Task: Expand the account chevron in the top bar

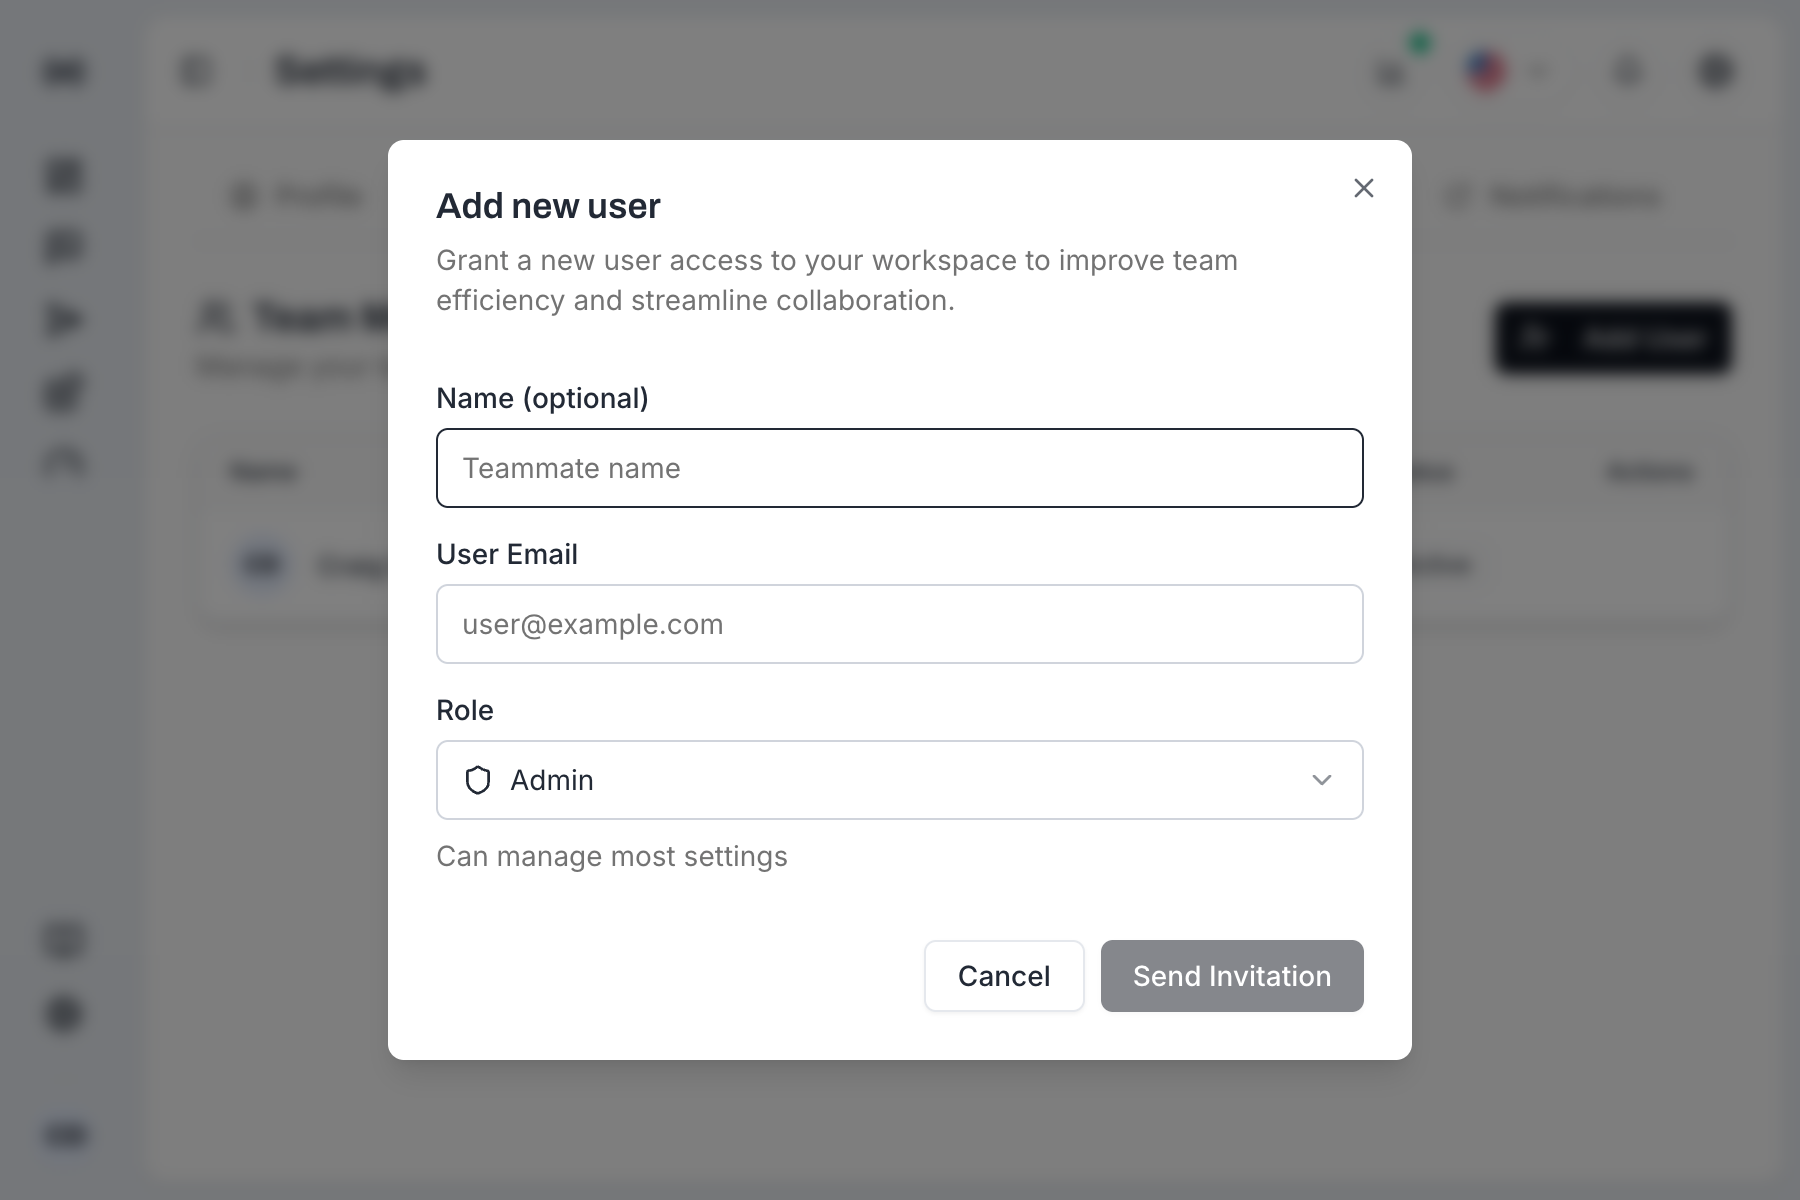Action: (x=1539, y=72)
